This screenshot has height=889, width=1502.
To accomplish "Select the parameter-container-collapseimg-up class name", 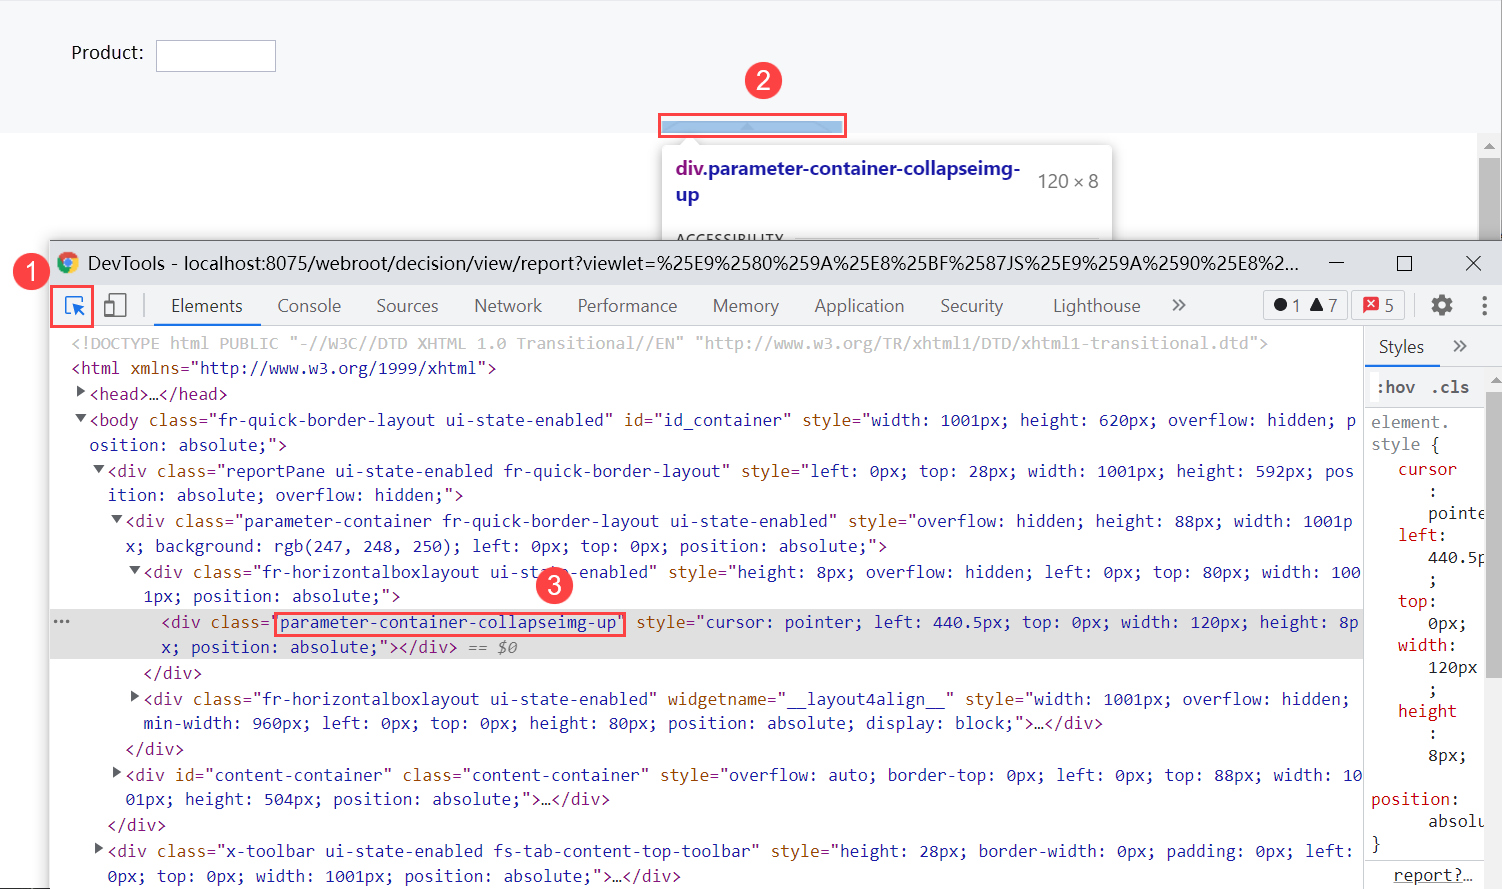I will [x=449, y=623].
